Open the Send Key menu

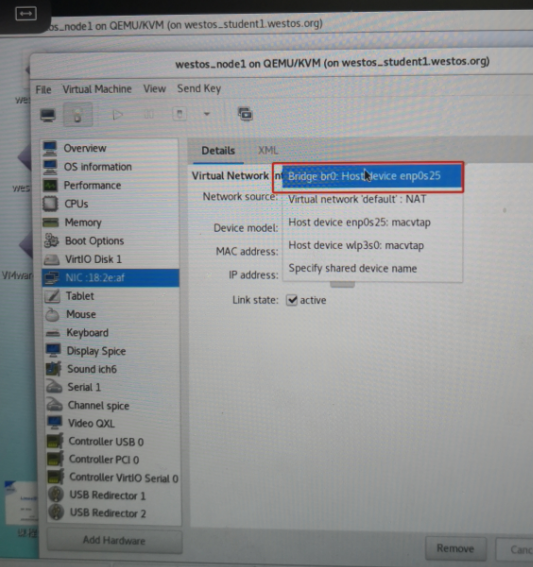coord(199,89)
